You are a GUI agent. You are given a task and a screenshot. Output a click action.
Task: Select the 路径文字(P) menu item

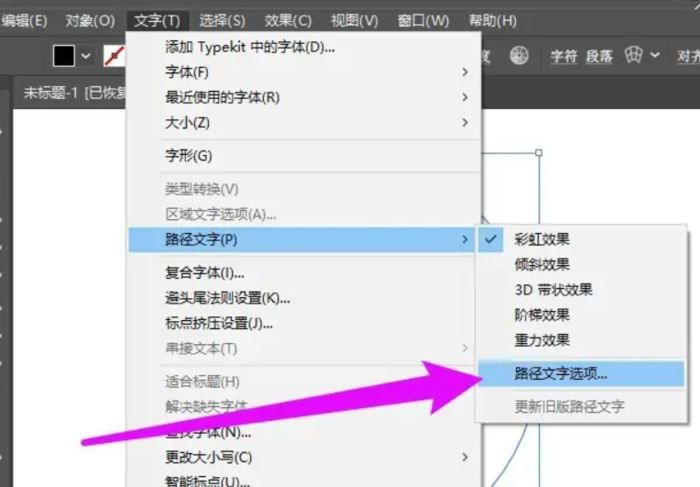[301, 240]
